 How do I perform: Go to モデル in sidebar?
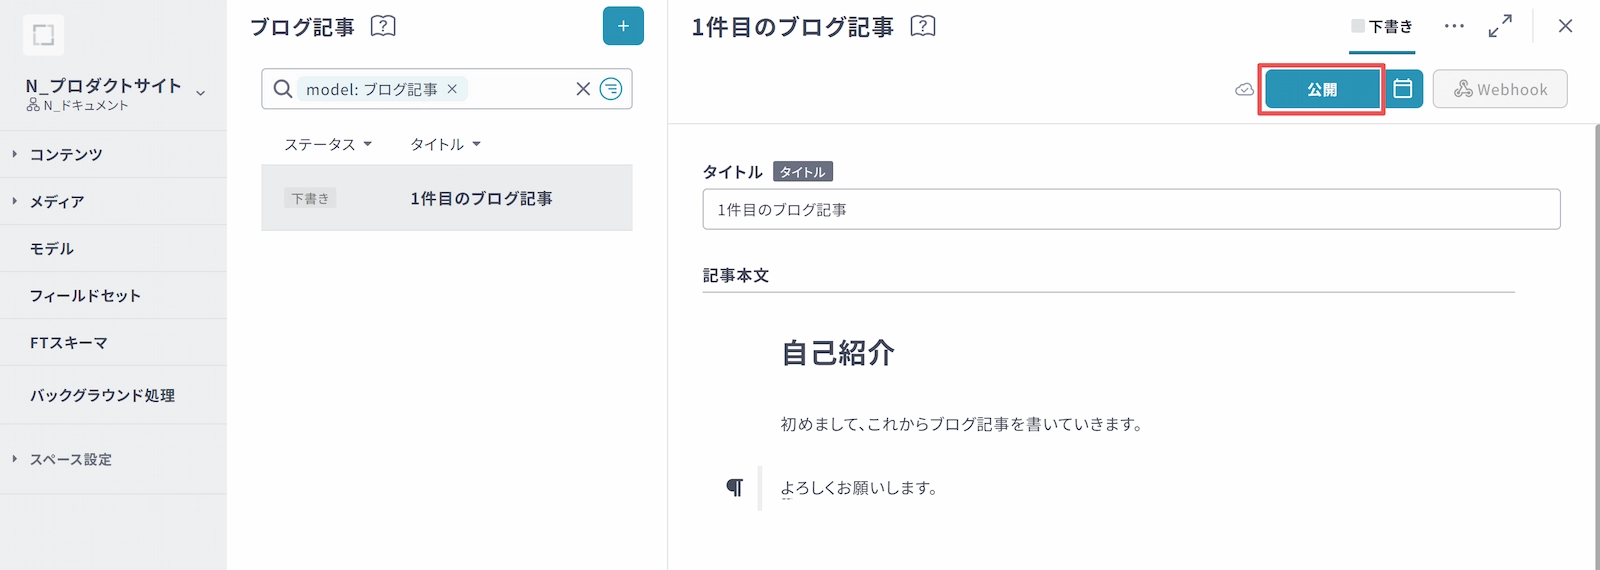tap(52, 248)
